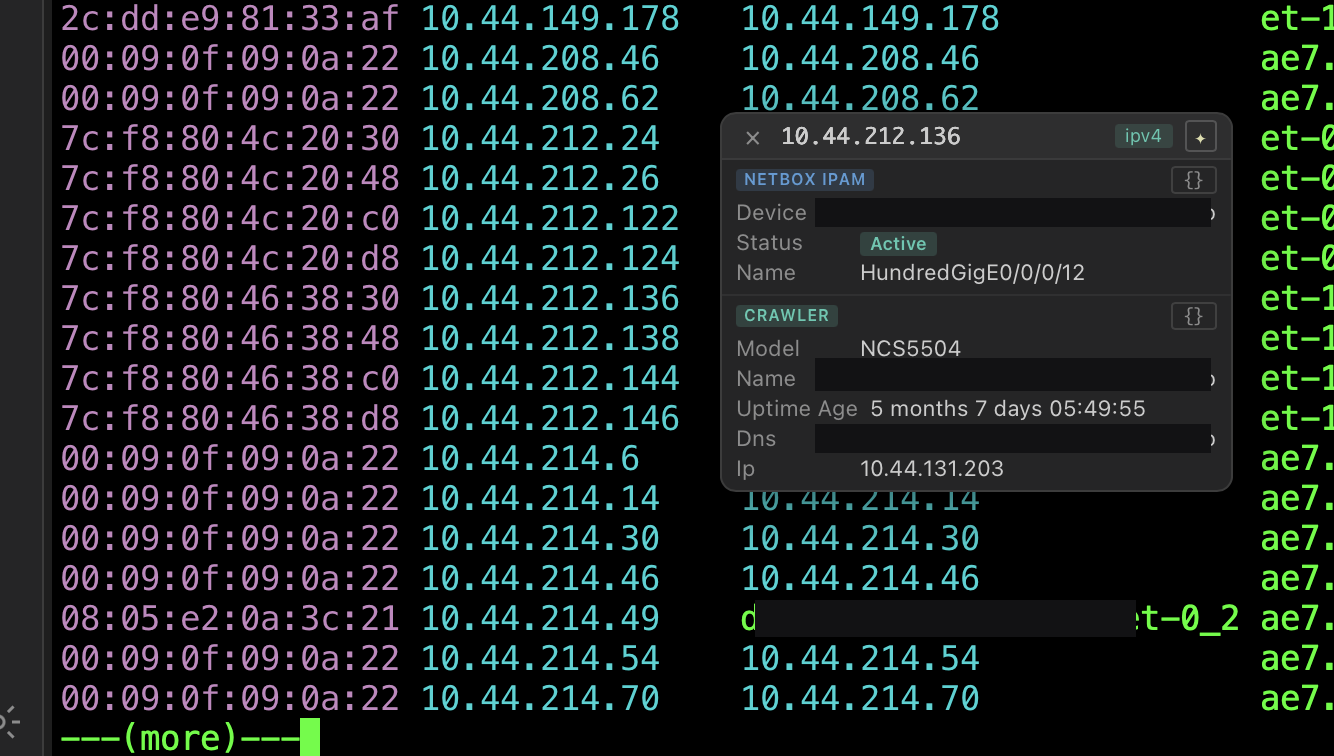Click the model value NCS5504
Viewport: 1334px width, 756px height.
(910, 349)
